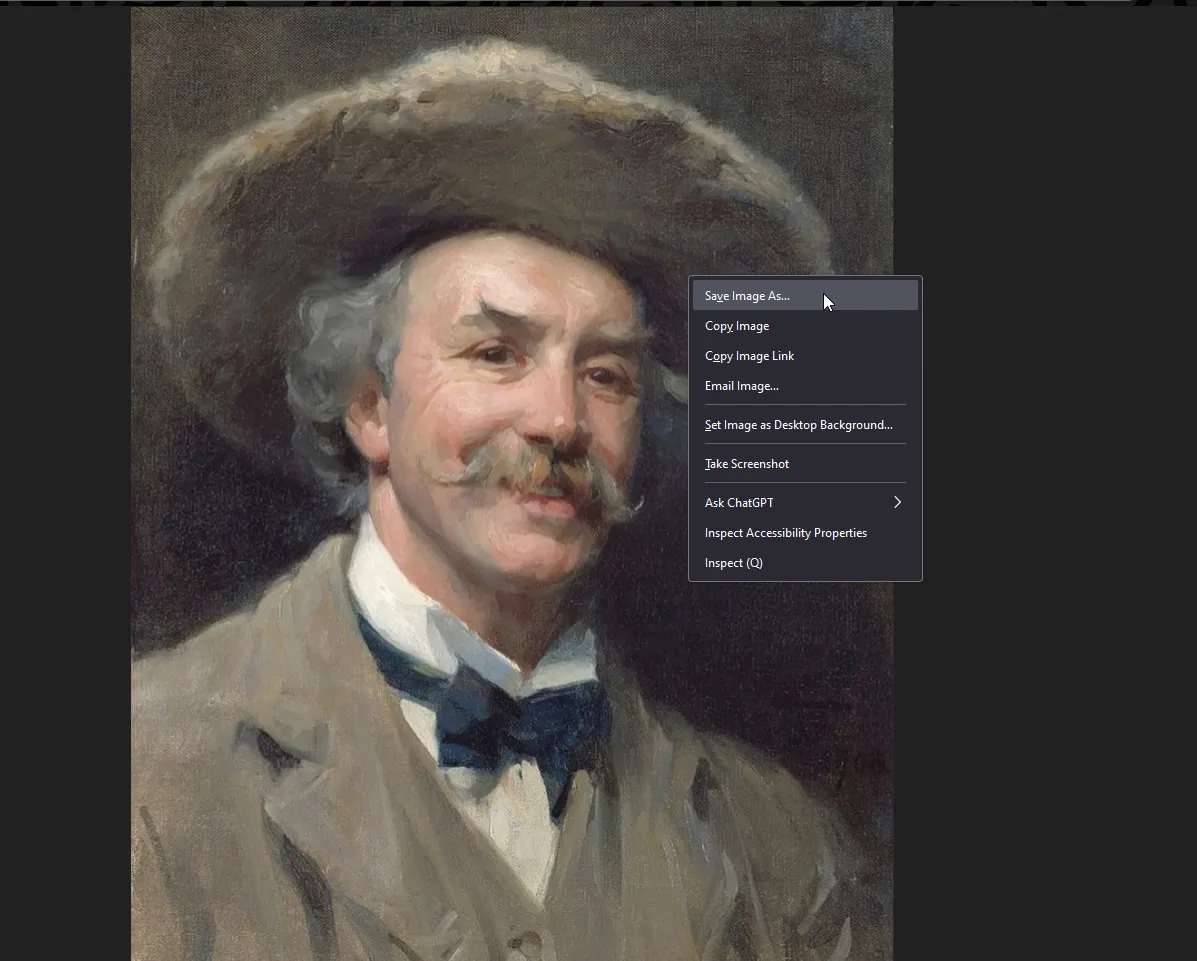Set Image as Desktop Background
1197x961 pixels.
[x=798, y=425]
